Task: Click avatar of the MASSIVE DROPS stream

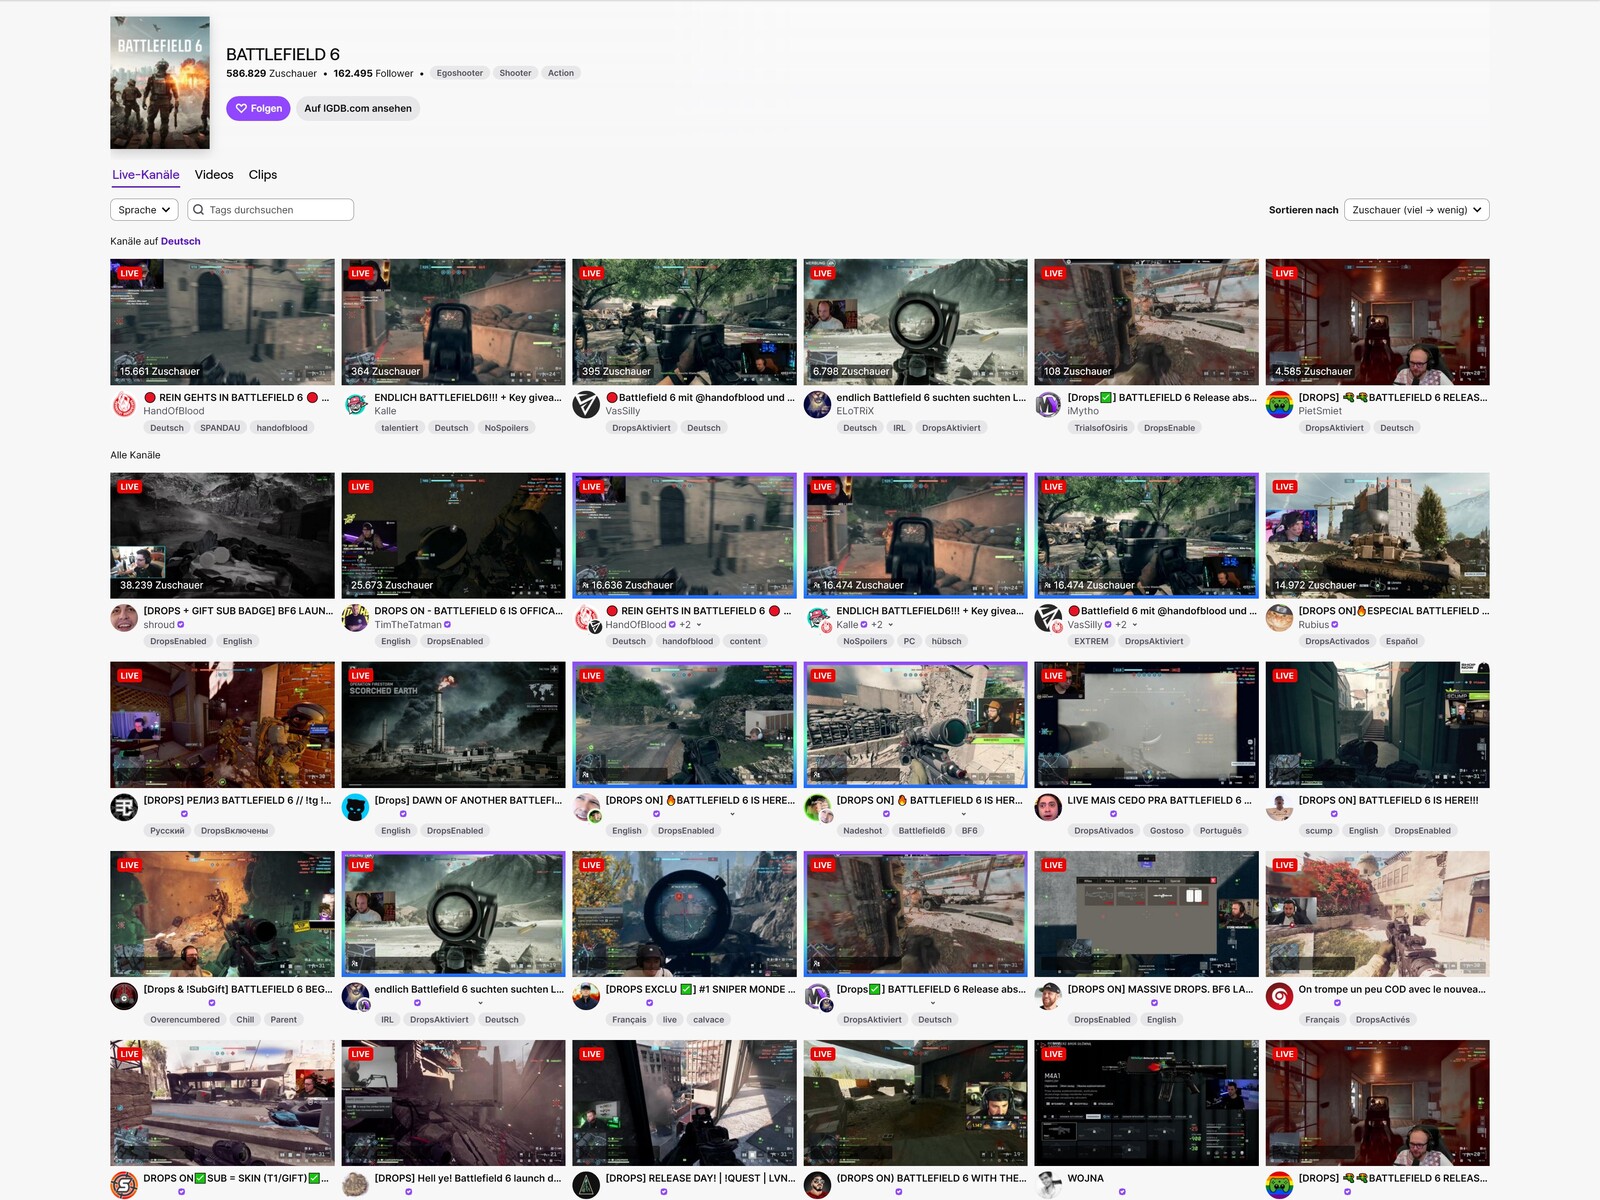Action: pos(1048,996)
